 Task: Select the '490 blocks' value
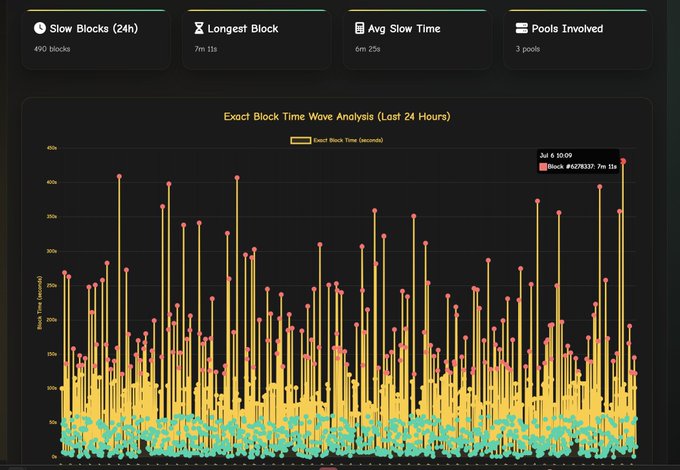[x=52, y=49]
